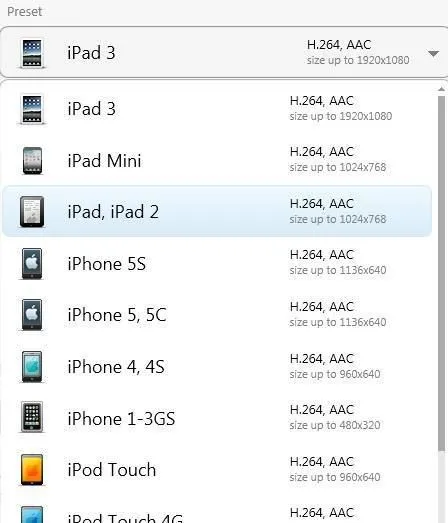Click the iPad Mini device icon

pyautogui.click(x=32, y=161)
